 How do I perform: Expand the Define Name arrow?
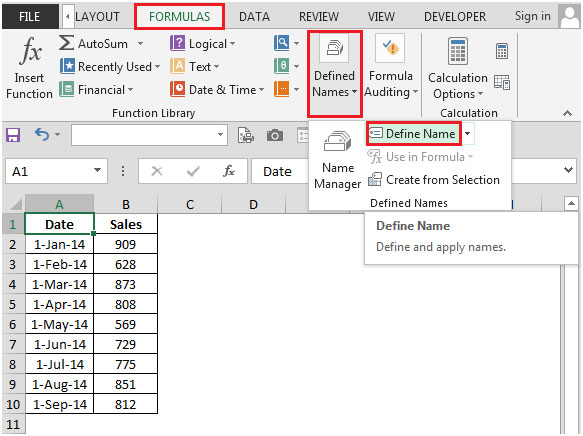pyautogui.click(x=468, y=133)
